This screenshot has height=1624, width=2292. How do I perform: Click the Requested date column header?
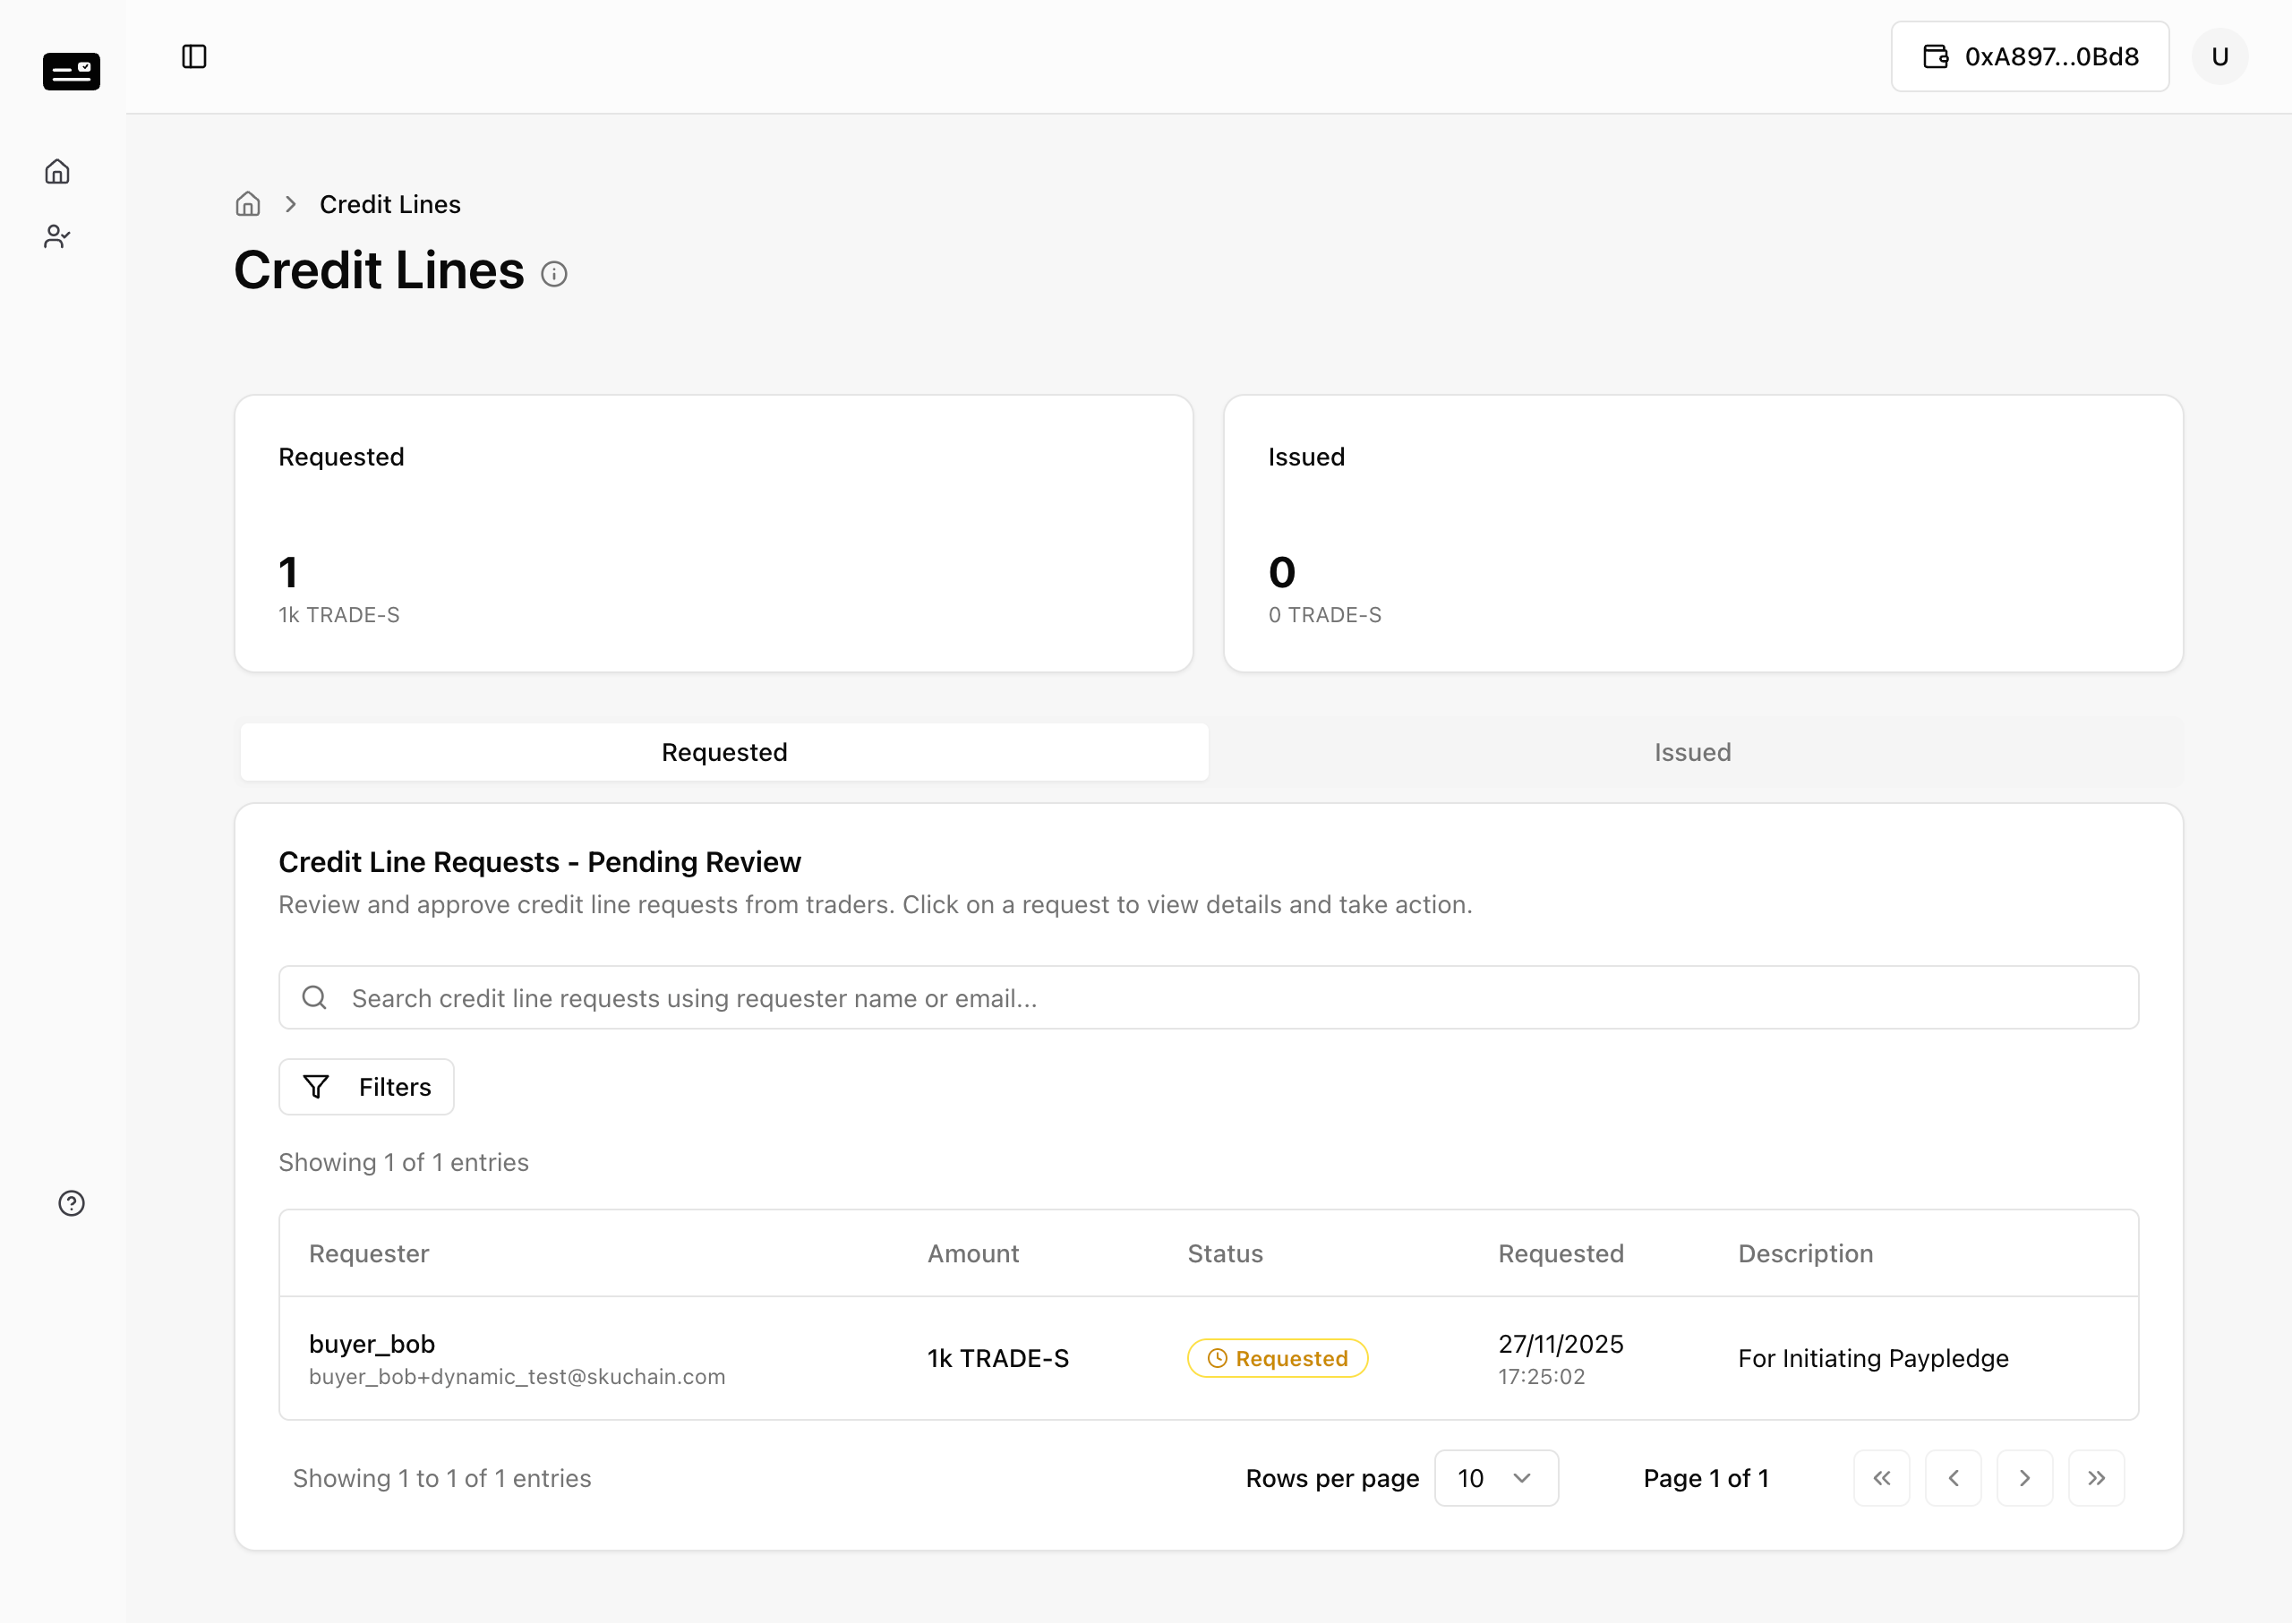1560,1253
